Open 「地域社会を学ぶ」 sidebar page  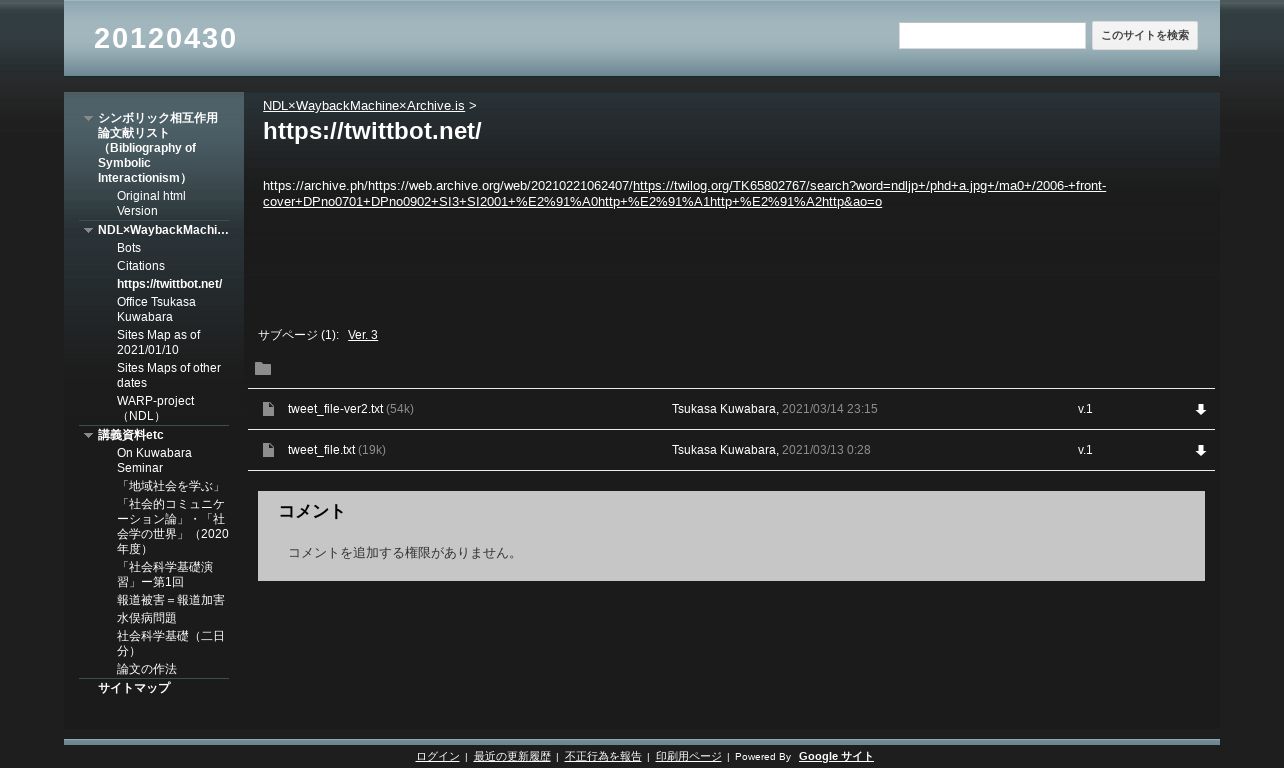[x=169, y=486]
